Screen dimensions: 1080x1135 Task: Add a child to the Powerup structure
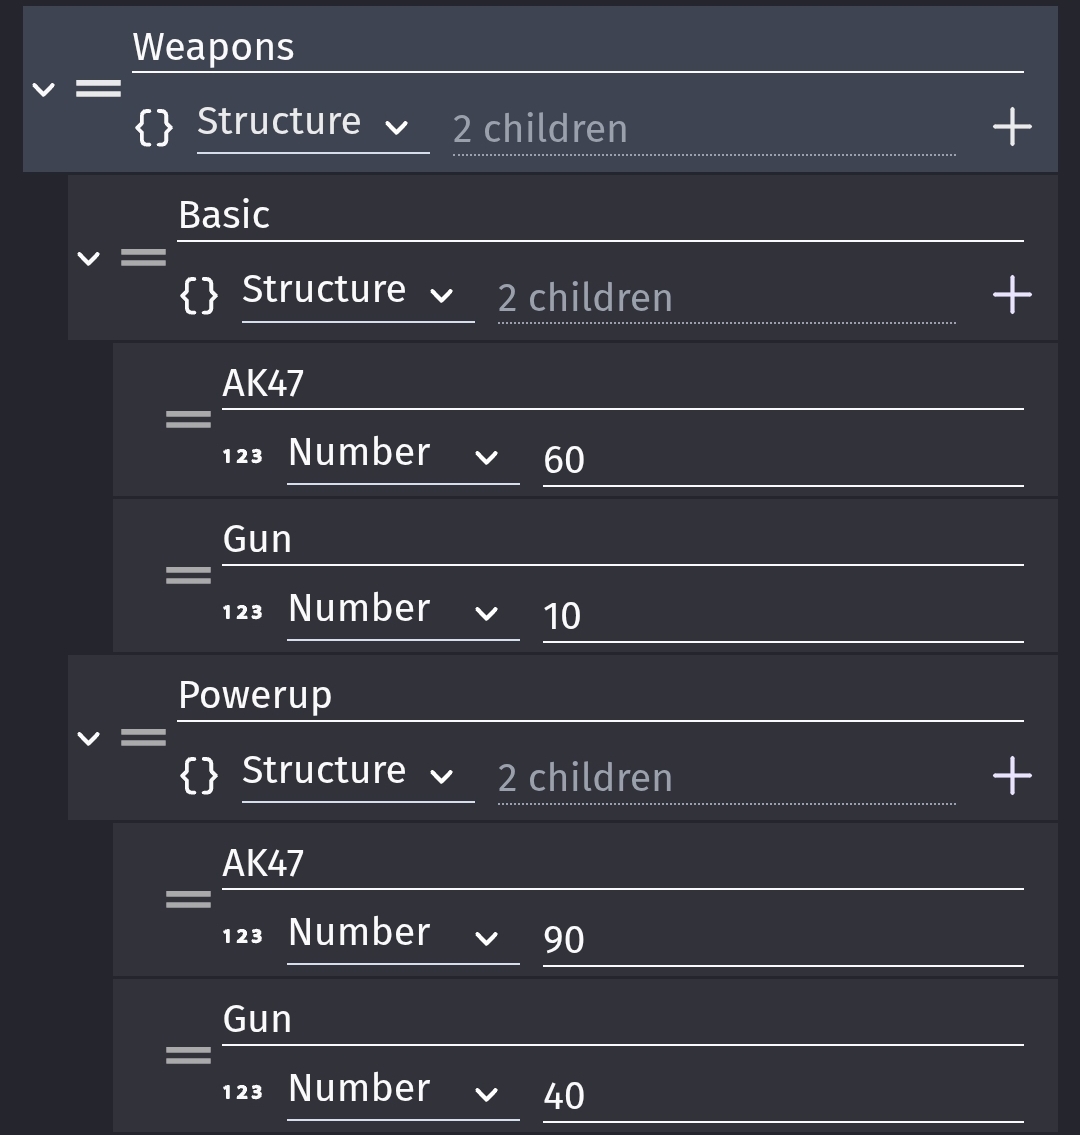1011,776
